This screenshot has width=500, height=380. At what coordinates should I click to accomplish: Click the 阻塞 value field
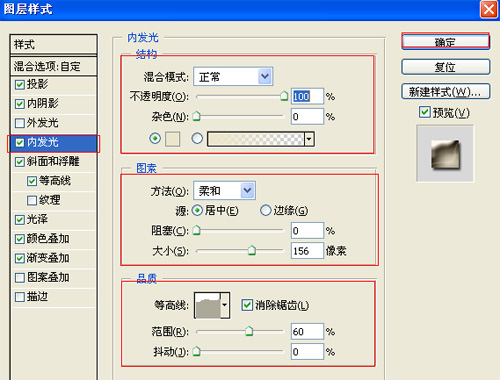click(x=307, y=230)
